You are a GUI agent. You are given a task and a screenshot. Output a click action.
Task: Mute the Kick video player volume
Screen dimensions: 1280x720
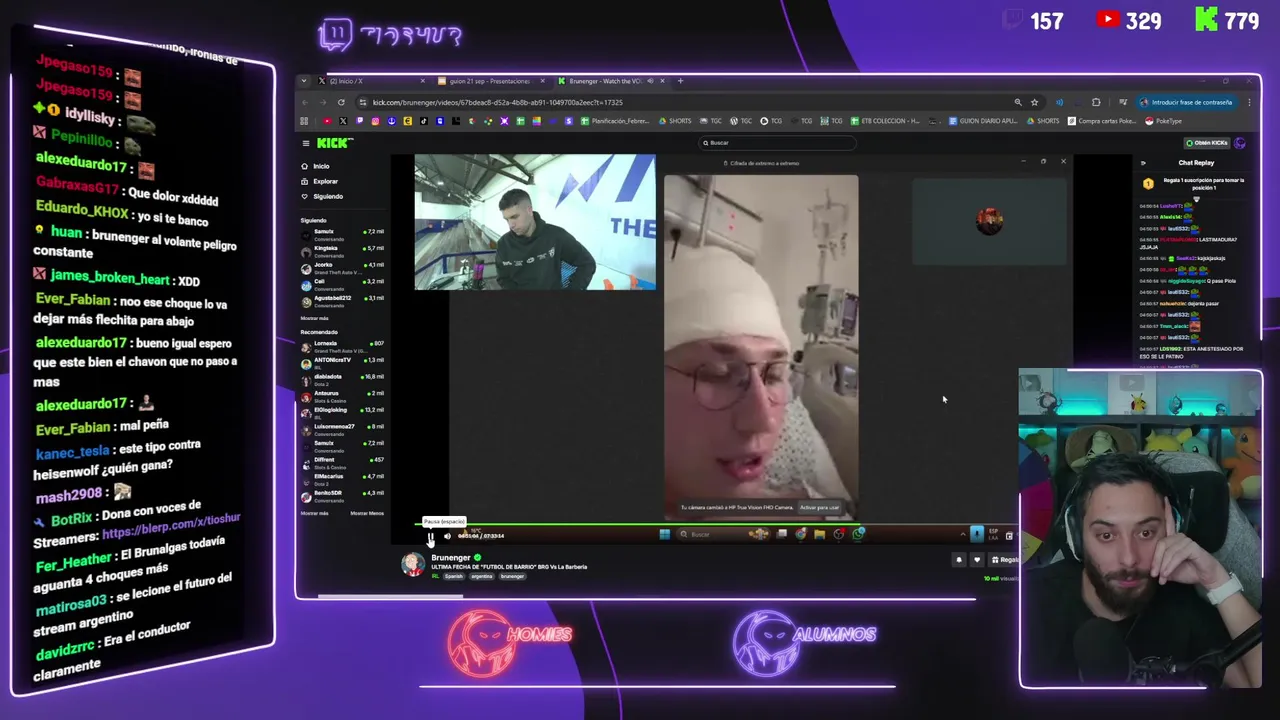pos(447,536)
